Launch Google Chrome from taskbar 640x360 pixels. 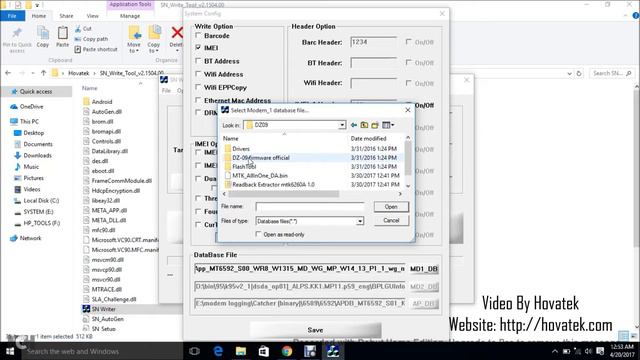[x=287, y=351]
